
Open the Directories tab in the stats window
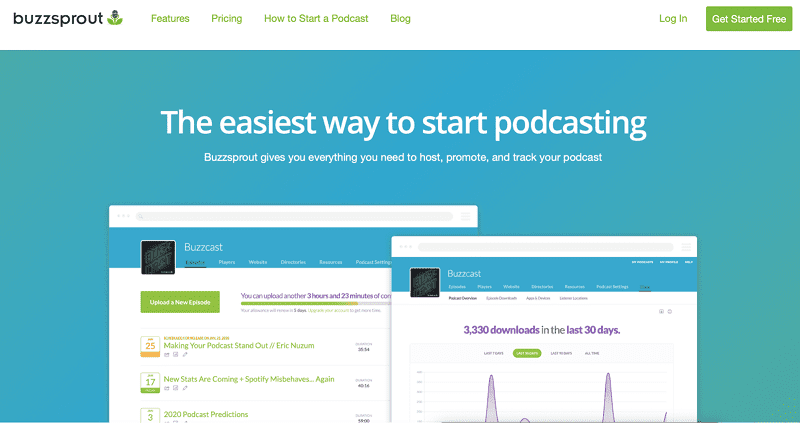pyautogui.click(x=542, y=287)
